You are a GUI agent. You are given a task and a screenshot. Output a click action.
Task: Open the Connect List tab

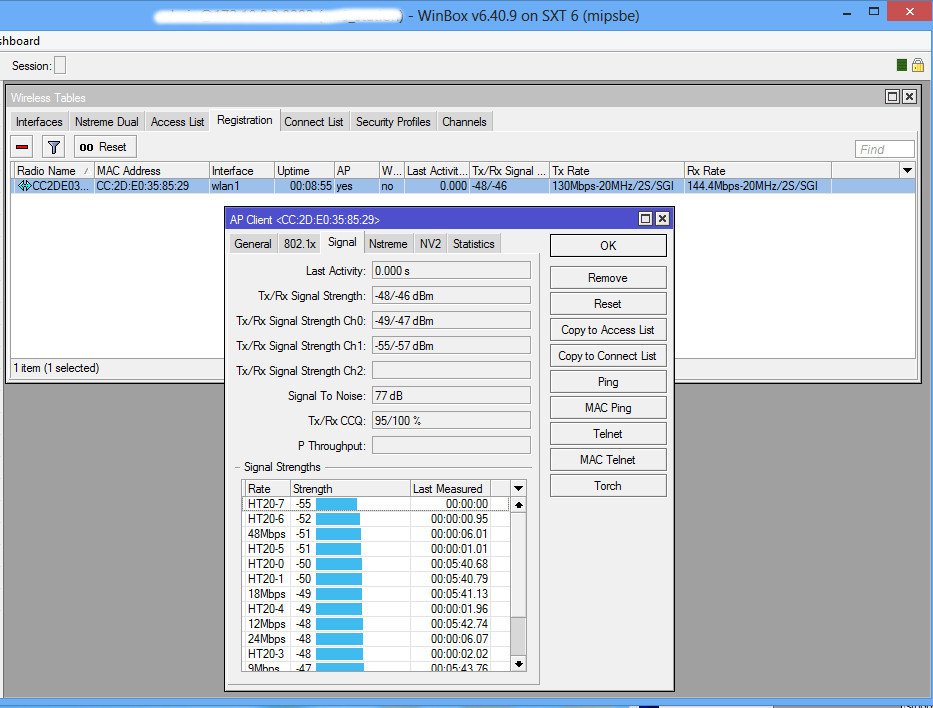pyautogui.click(x=314, y=122)
